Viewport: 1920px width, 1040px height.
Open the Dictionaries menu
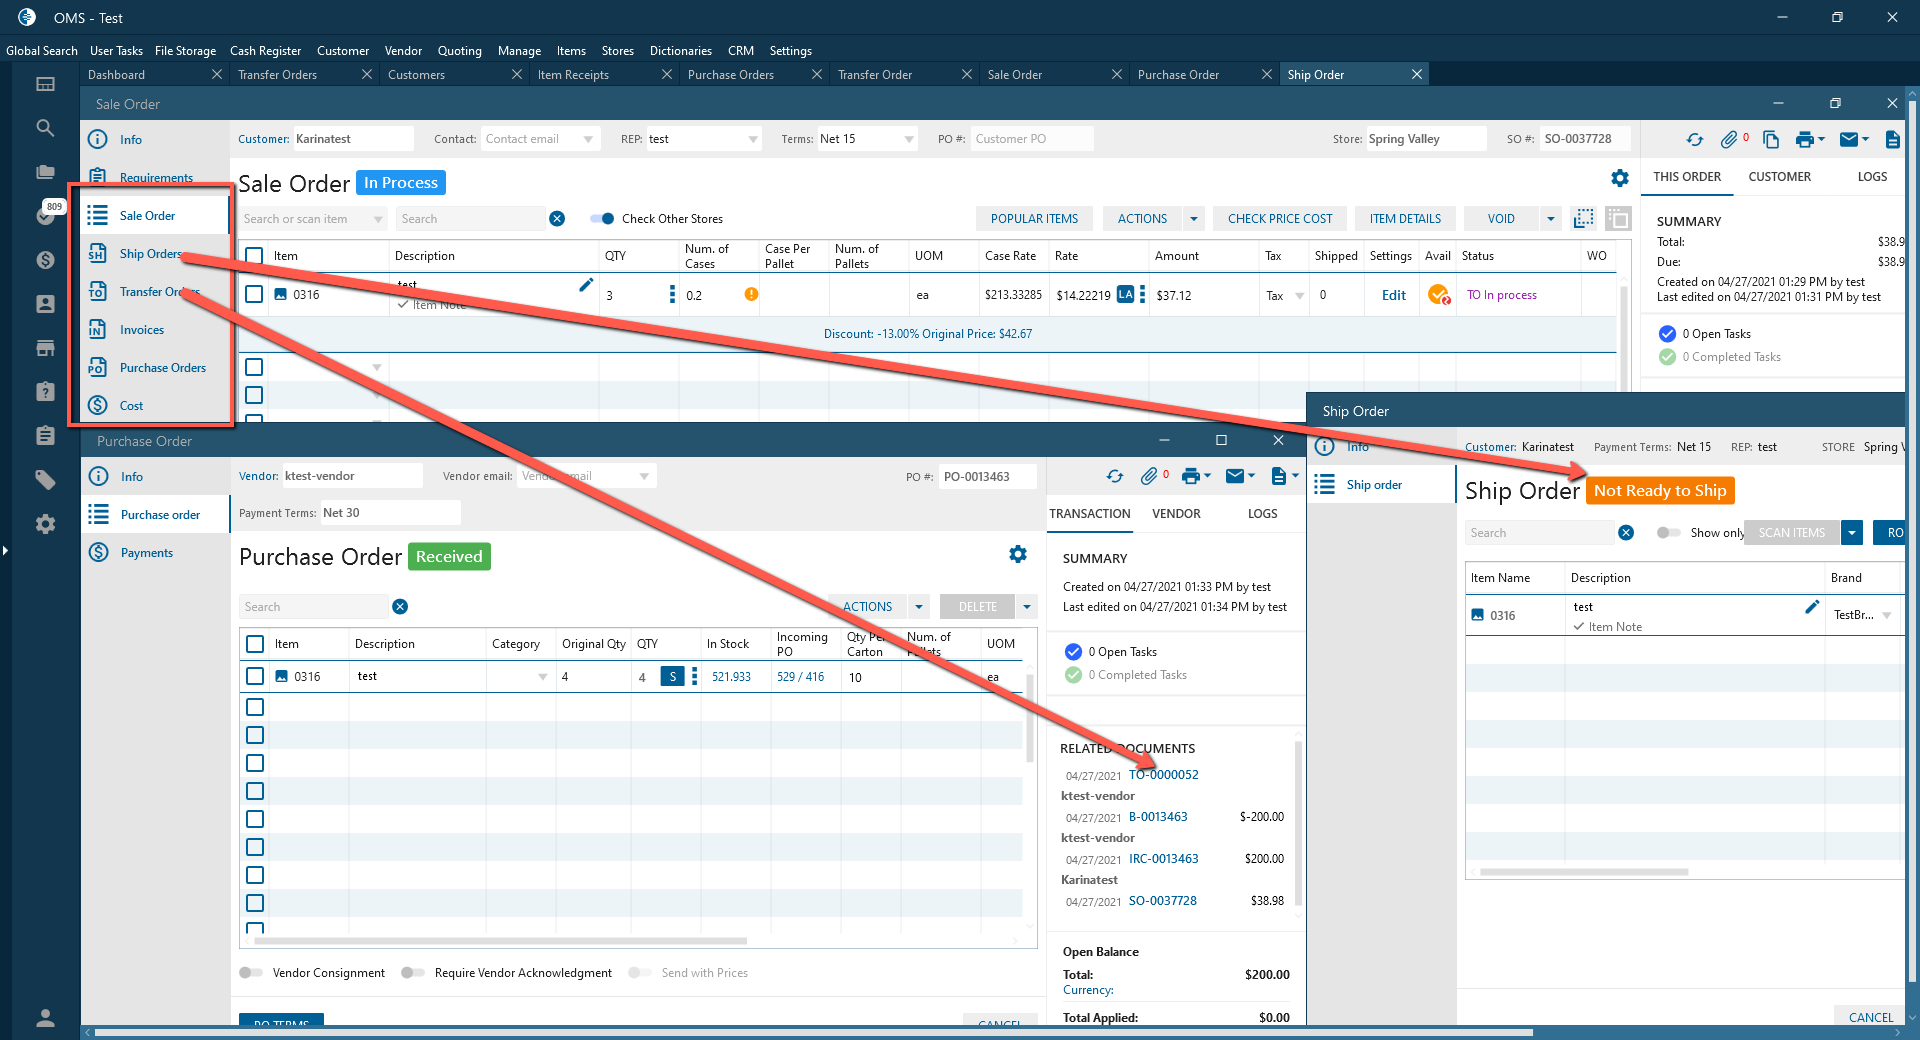click(x=681, y=51)
